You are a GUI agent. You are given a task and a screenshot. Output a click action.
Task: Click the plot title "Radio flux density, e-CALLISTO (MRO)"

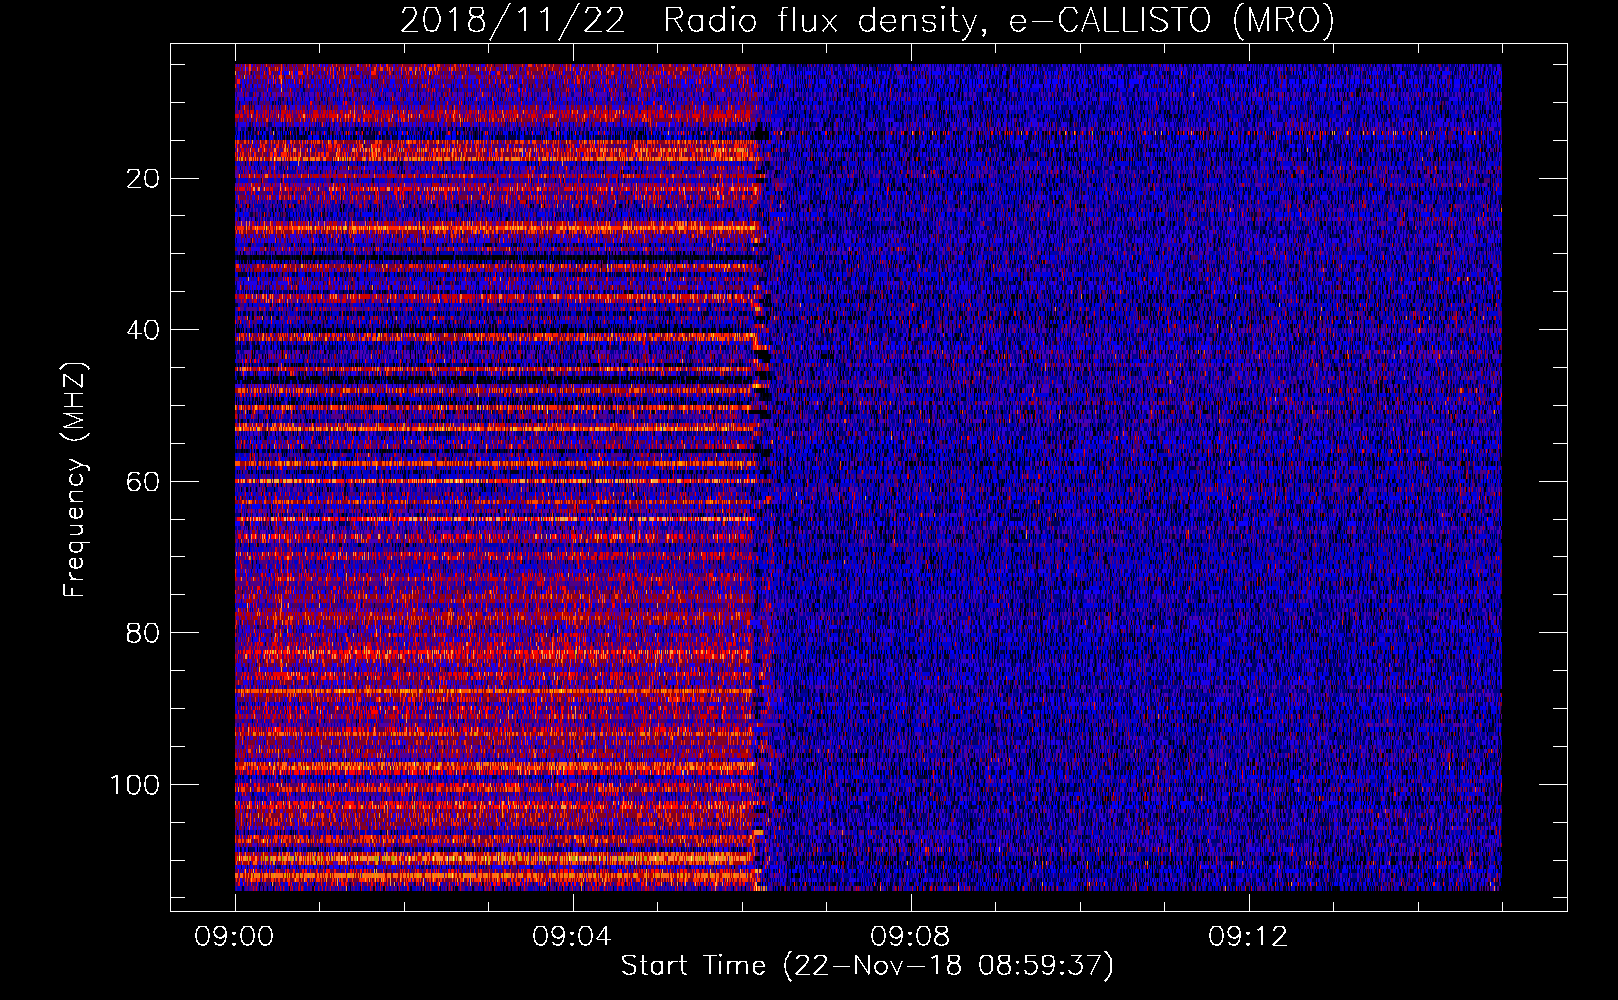[999, 20]
